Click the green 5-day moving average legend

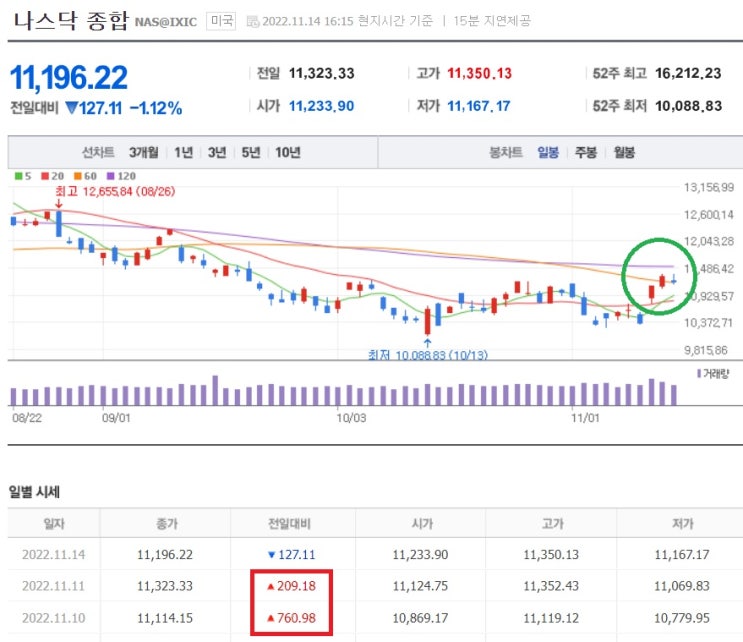22,176
